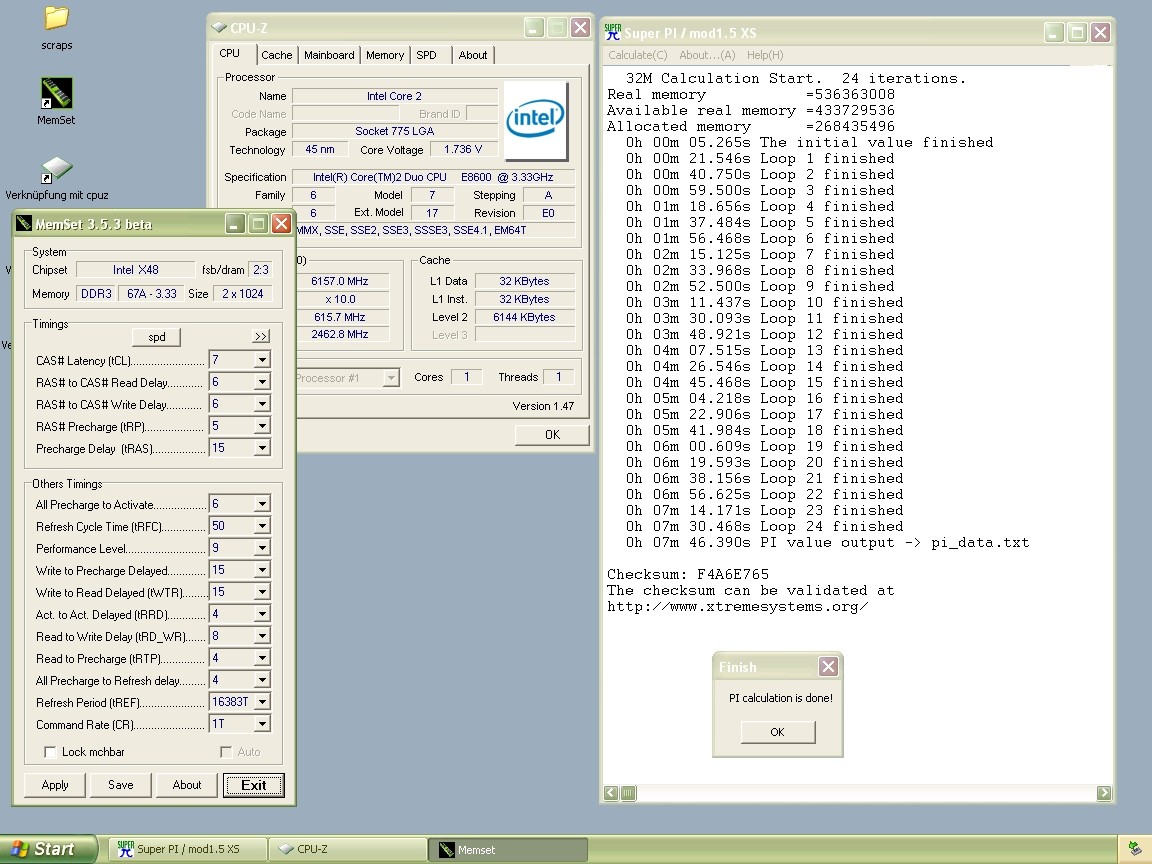
Task: Confirm OK in the Finish dialog
Action: [777, 732]
